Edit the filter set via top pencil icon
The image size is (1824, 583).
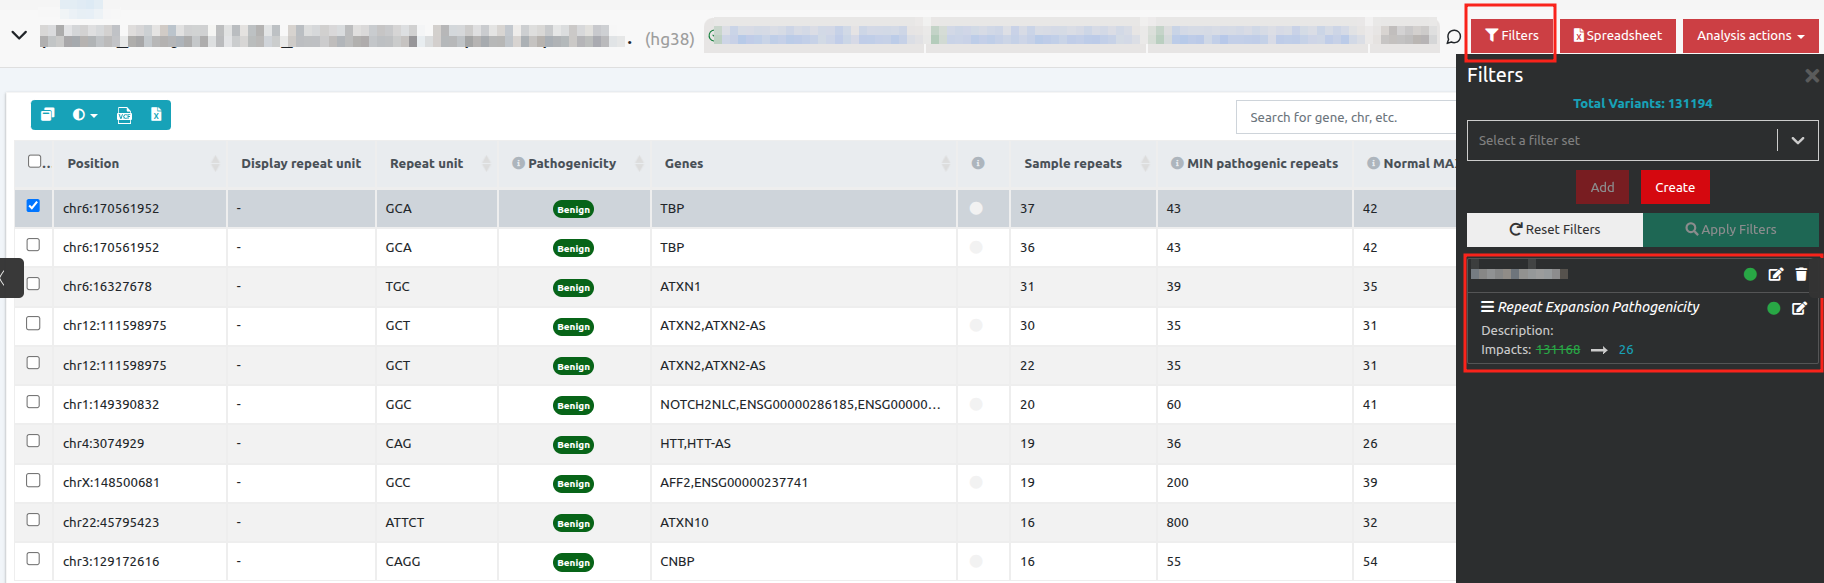[1775, 274]
